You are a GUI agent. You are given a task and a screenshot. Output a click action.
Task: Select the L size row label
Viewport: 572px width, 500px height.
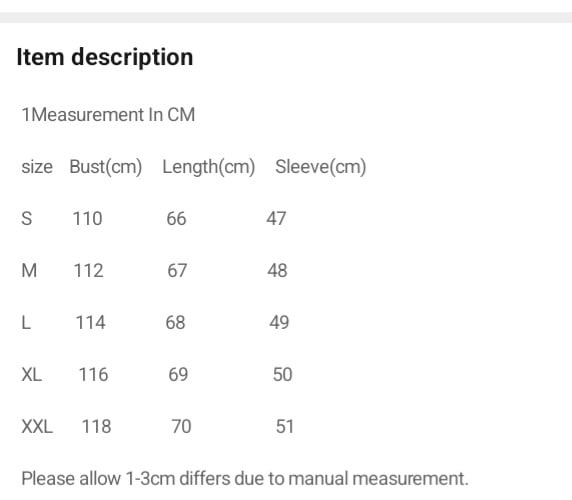[x=26, y=323]
